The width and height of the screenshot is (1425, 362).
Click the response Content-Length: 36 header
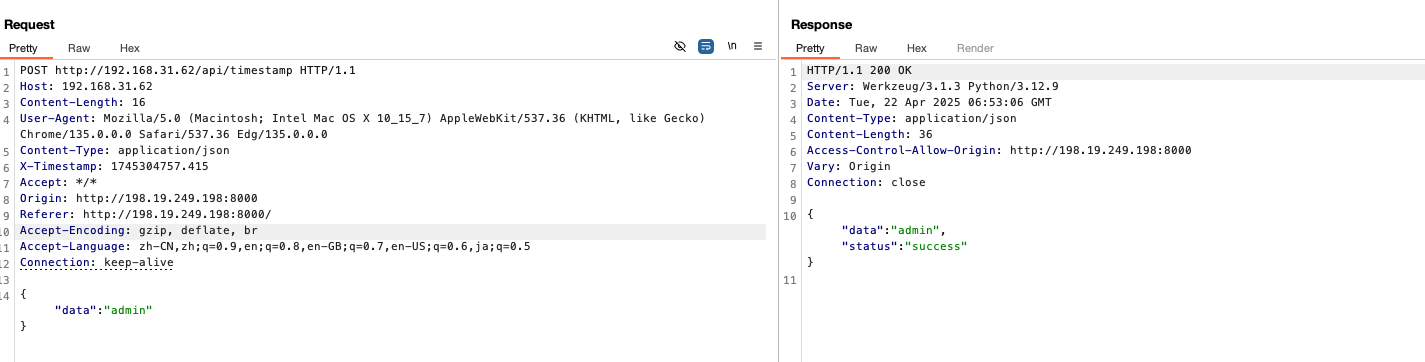(870, 135)
